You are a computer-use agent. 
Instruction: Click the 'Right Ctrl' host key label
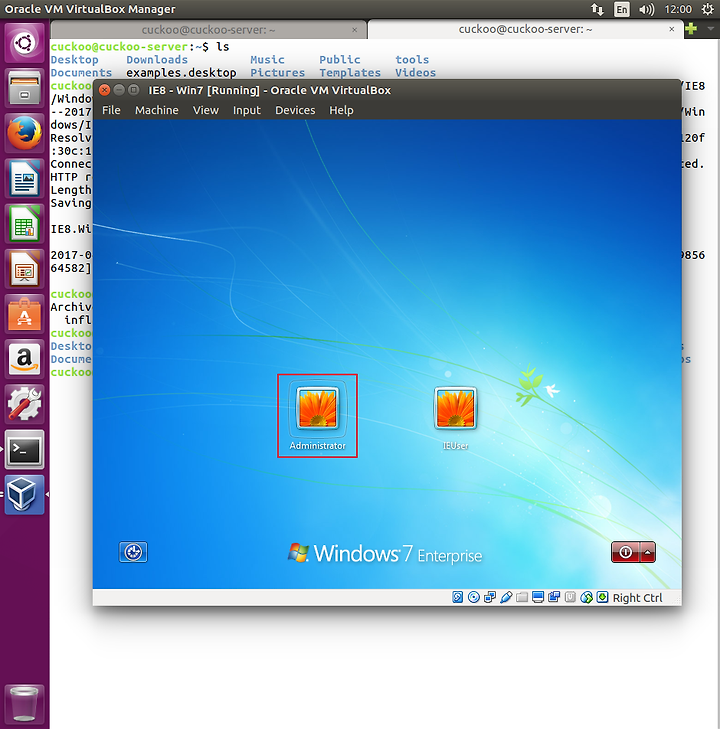[x=637, y=597]
